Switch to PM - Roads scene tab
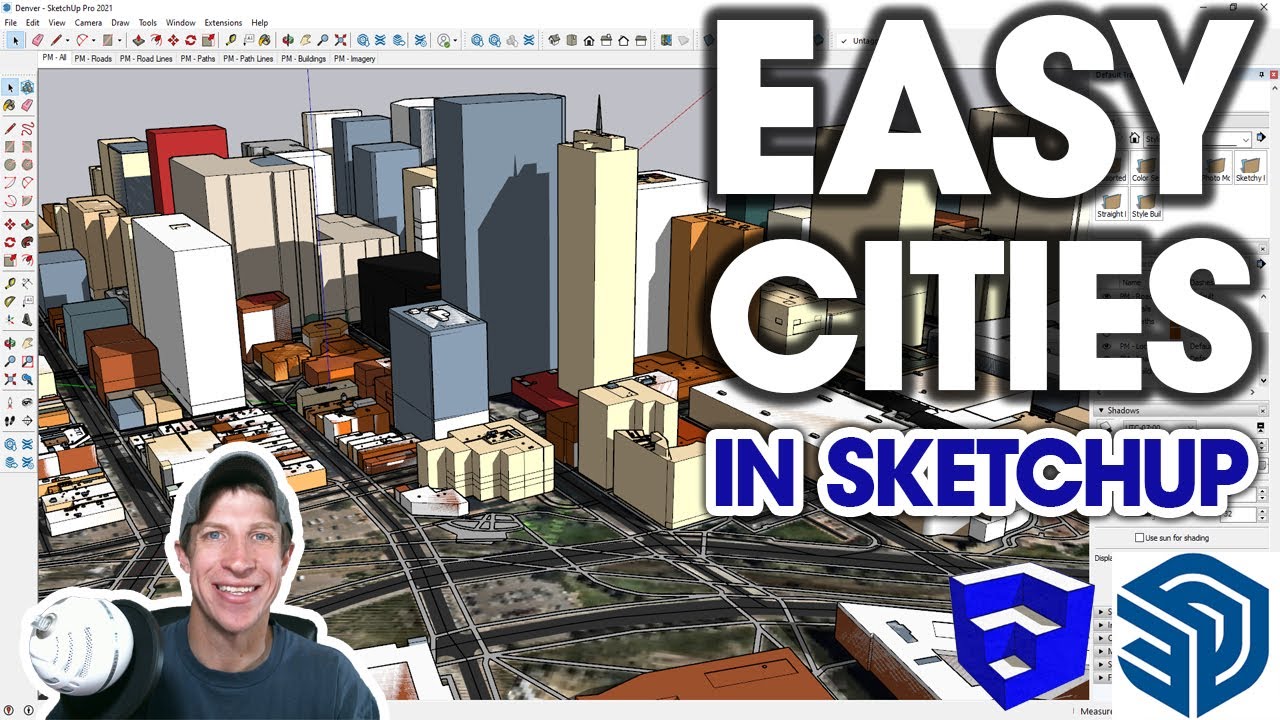The image size is (1280, 720). point(92,59)
